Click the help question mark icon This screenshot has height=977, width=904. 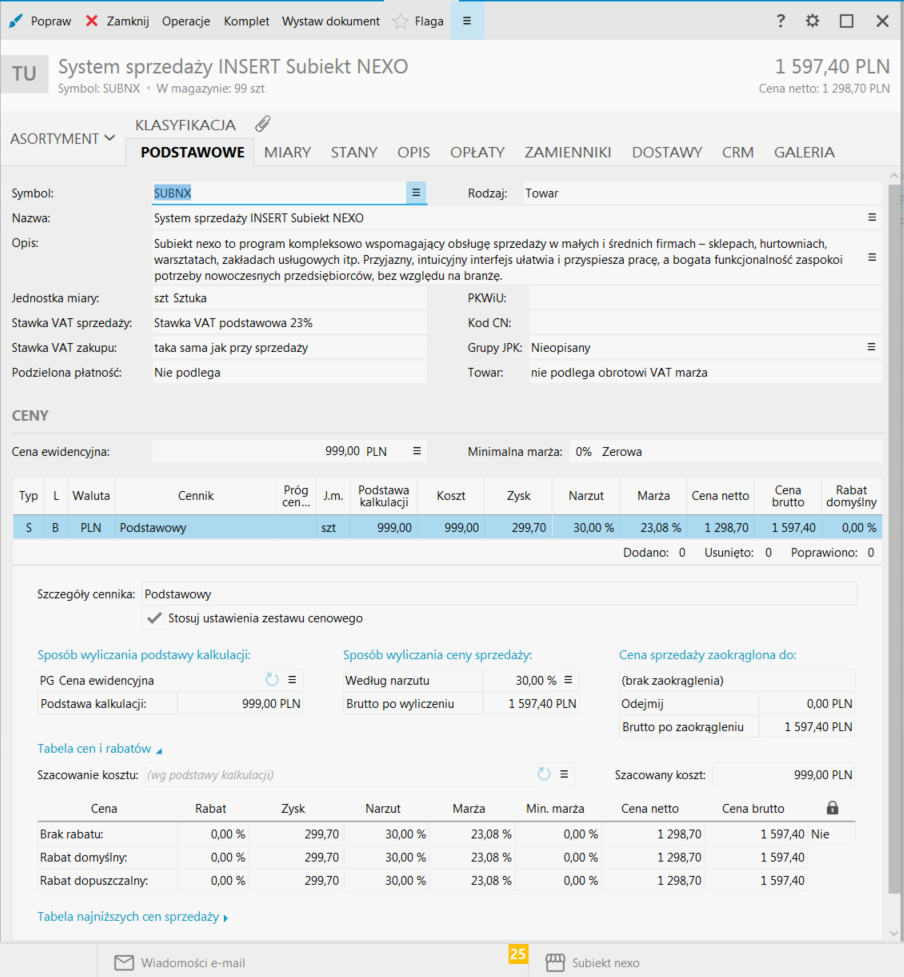coord(781,21)
